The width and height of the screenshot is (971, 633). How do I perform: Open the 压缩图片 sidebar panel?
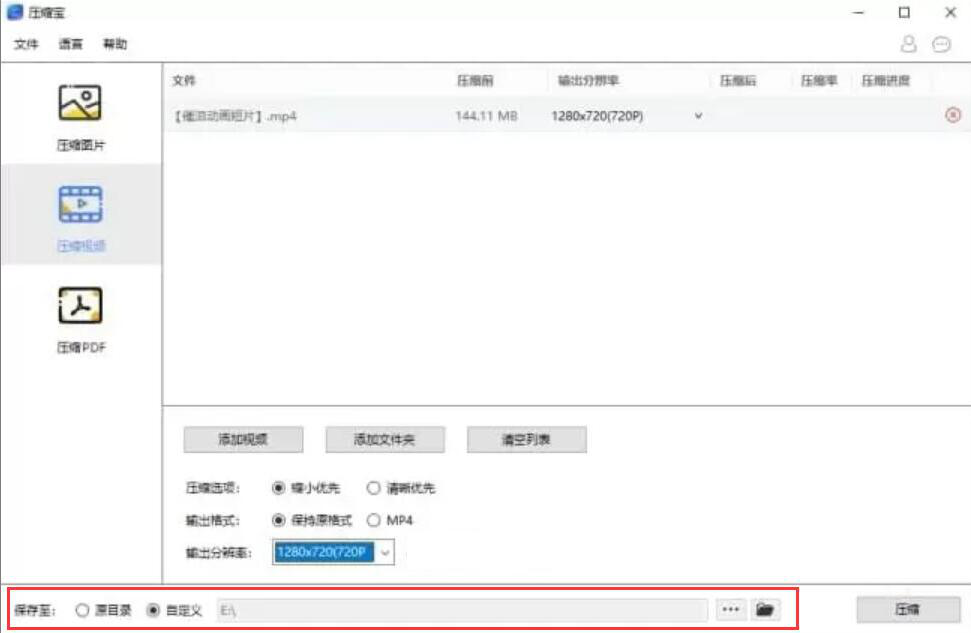point(80,112)
